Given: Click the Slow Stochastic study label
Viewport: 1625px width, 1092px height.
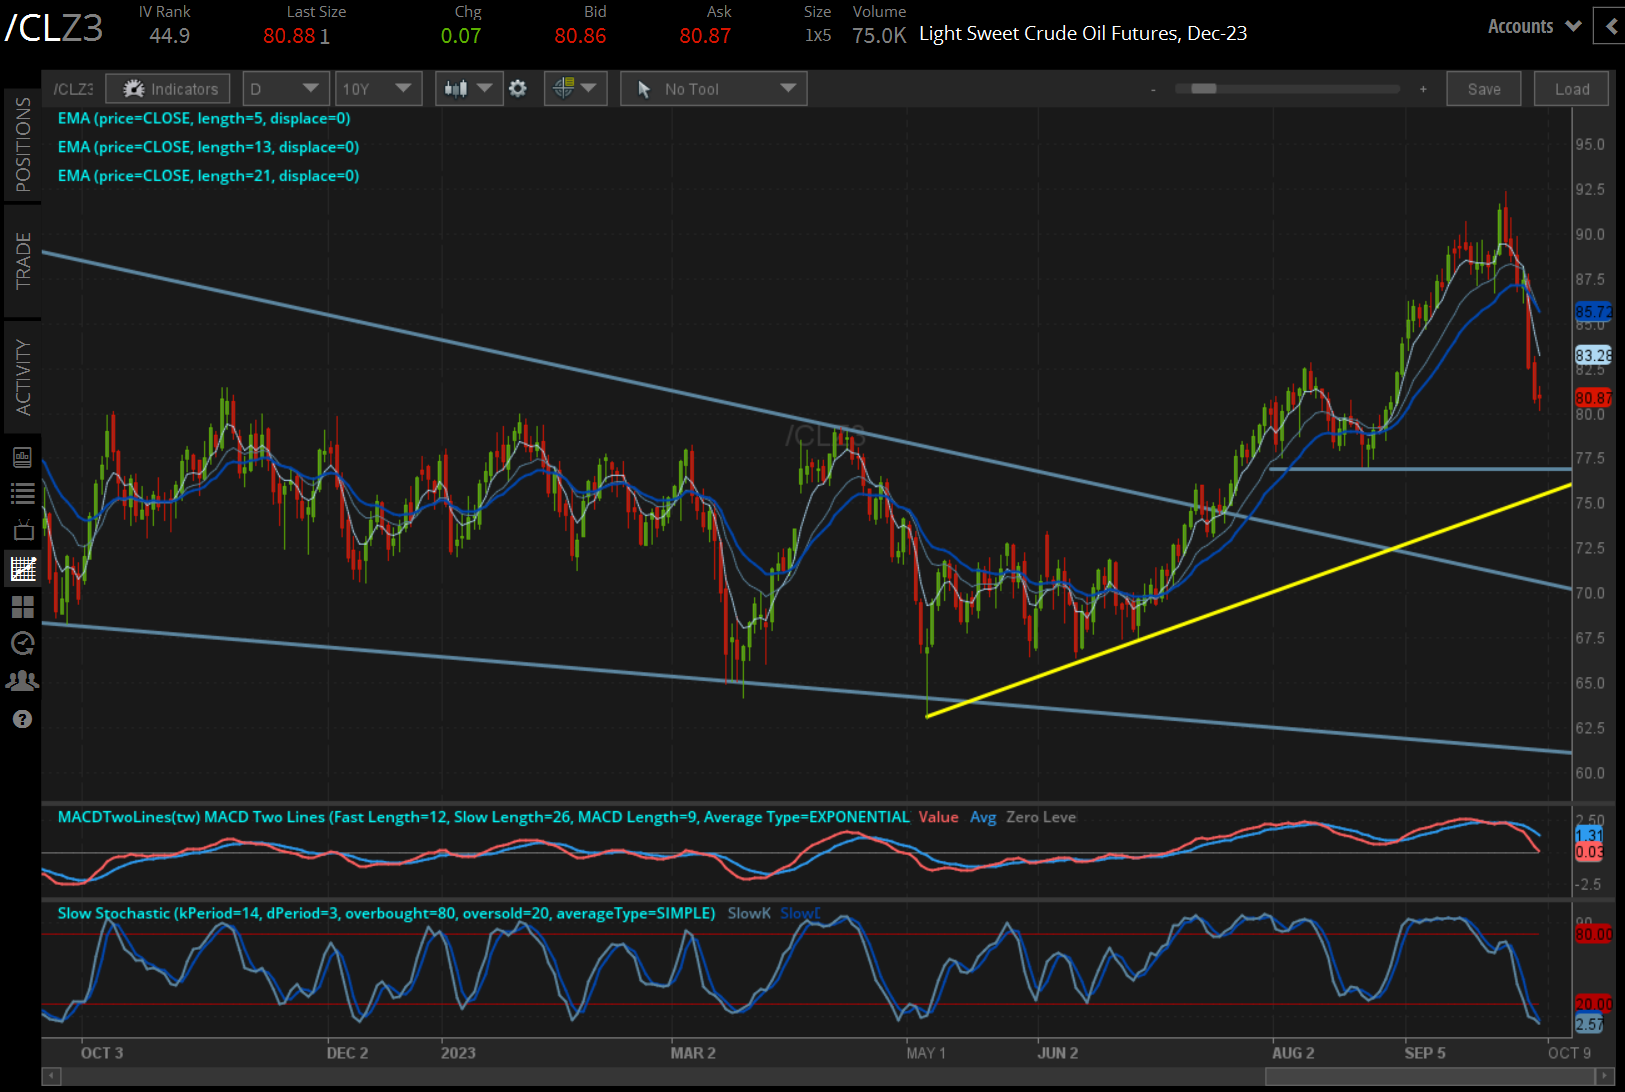Looking at the screenshot, I should [x=386, y=913].
